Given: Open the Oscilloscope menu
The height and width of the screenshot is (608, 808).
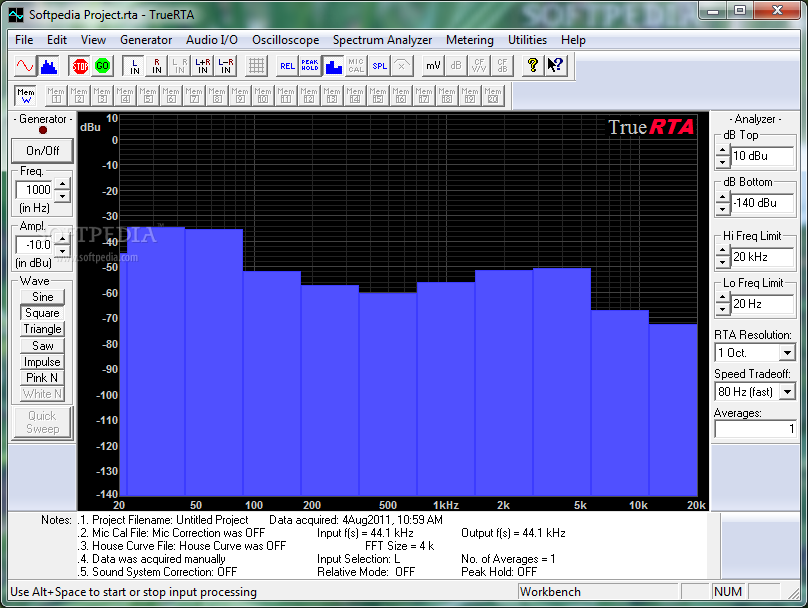Looking at the screenshot, I should coord(285,40).
